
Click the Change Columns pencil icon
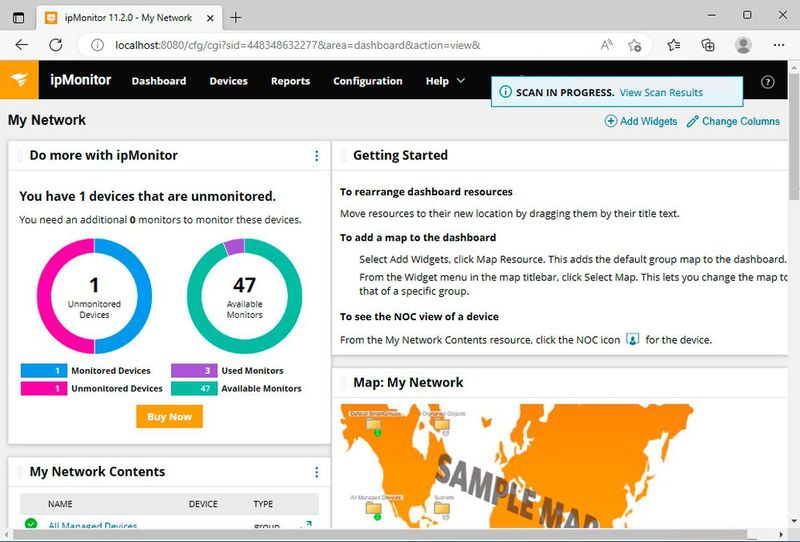coord(692,121)
